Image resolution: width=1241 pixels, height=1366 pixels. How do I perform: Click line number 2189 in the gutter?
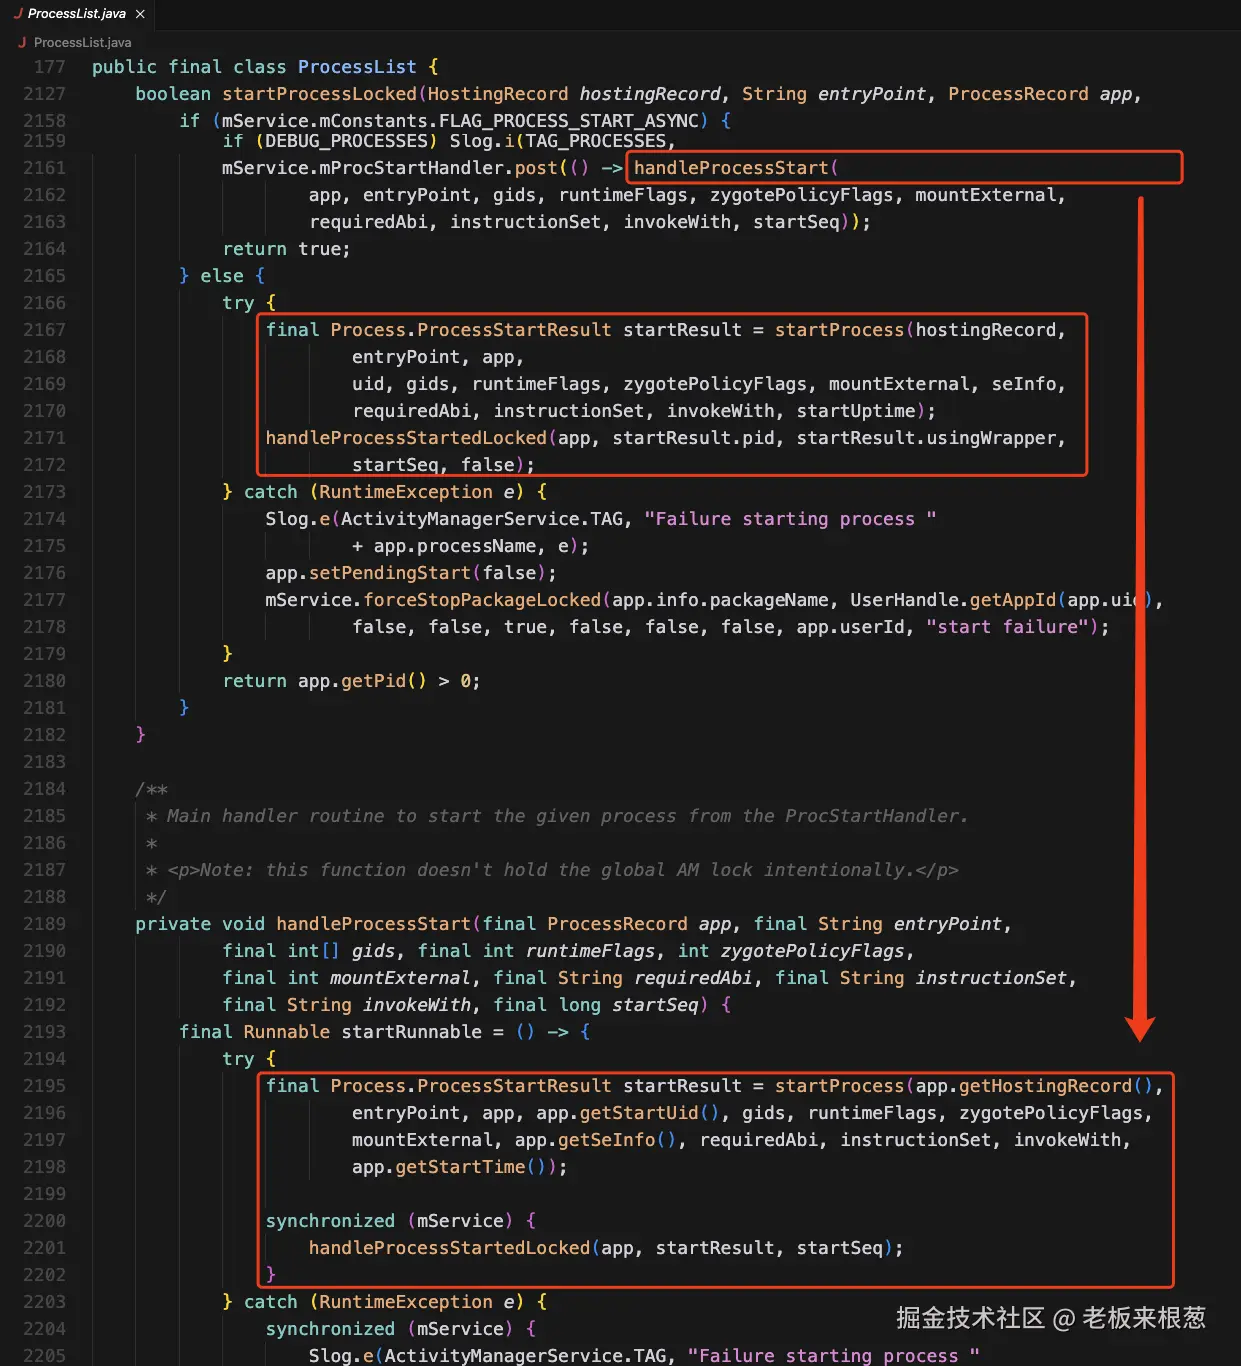pos(44,924)
